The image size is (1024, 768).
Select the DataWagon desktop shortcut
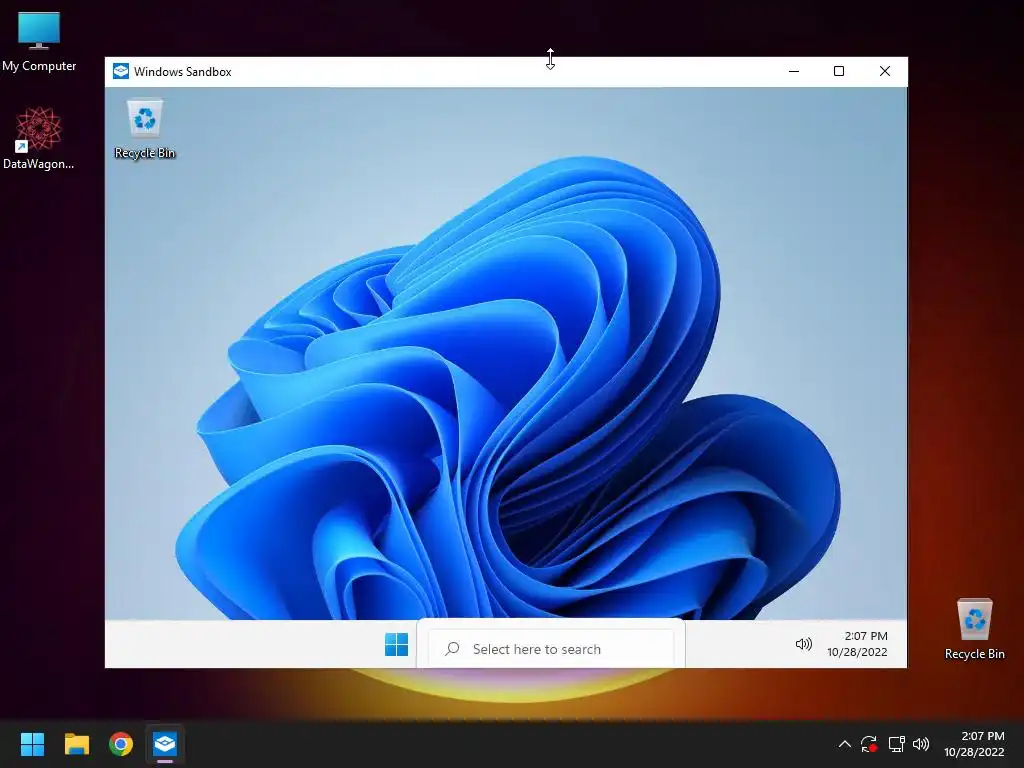pos(39,138)
